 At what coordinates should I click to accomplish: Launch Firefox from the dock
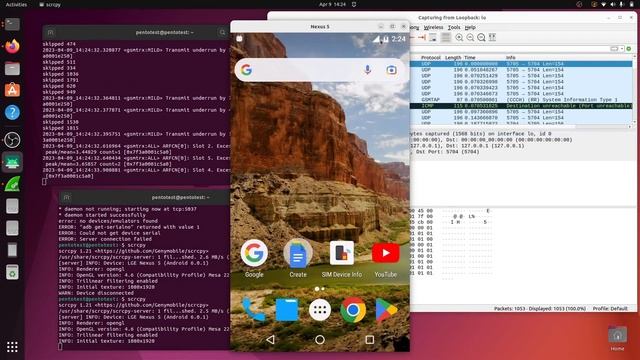12,46
